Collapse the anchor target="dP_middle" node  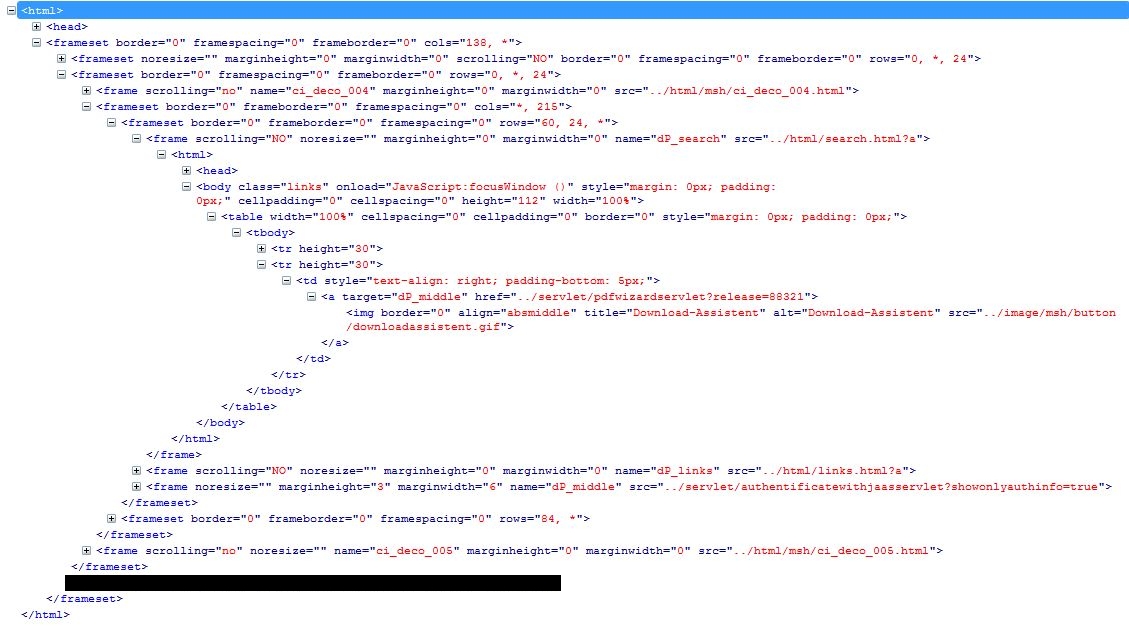(x=312, y=296)
